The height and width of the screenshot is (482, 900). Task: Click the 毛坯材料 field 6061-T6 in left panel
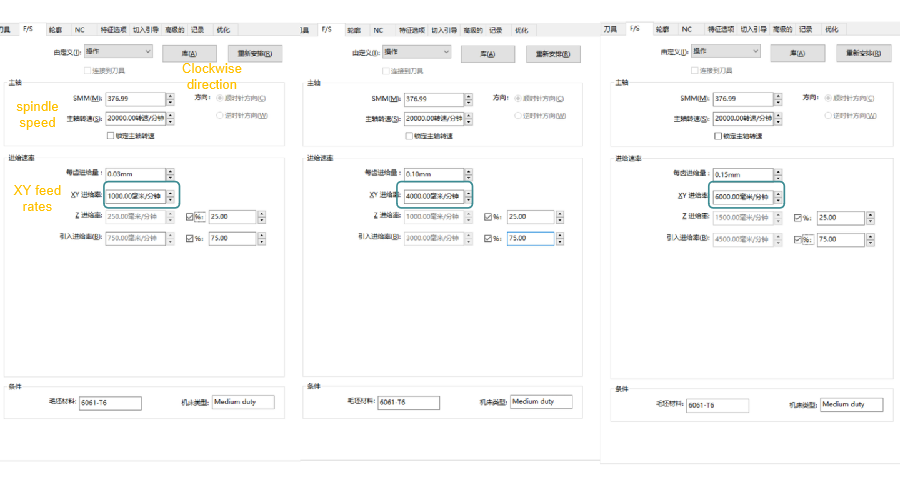tap(110, 403)
